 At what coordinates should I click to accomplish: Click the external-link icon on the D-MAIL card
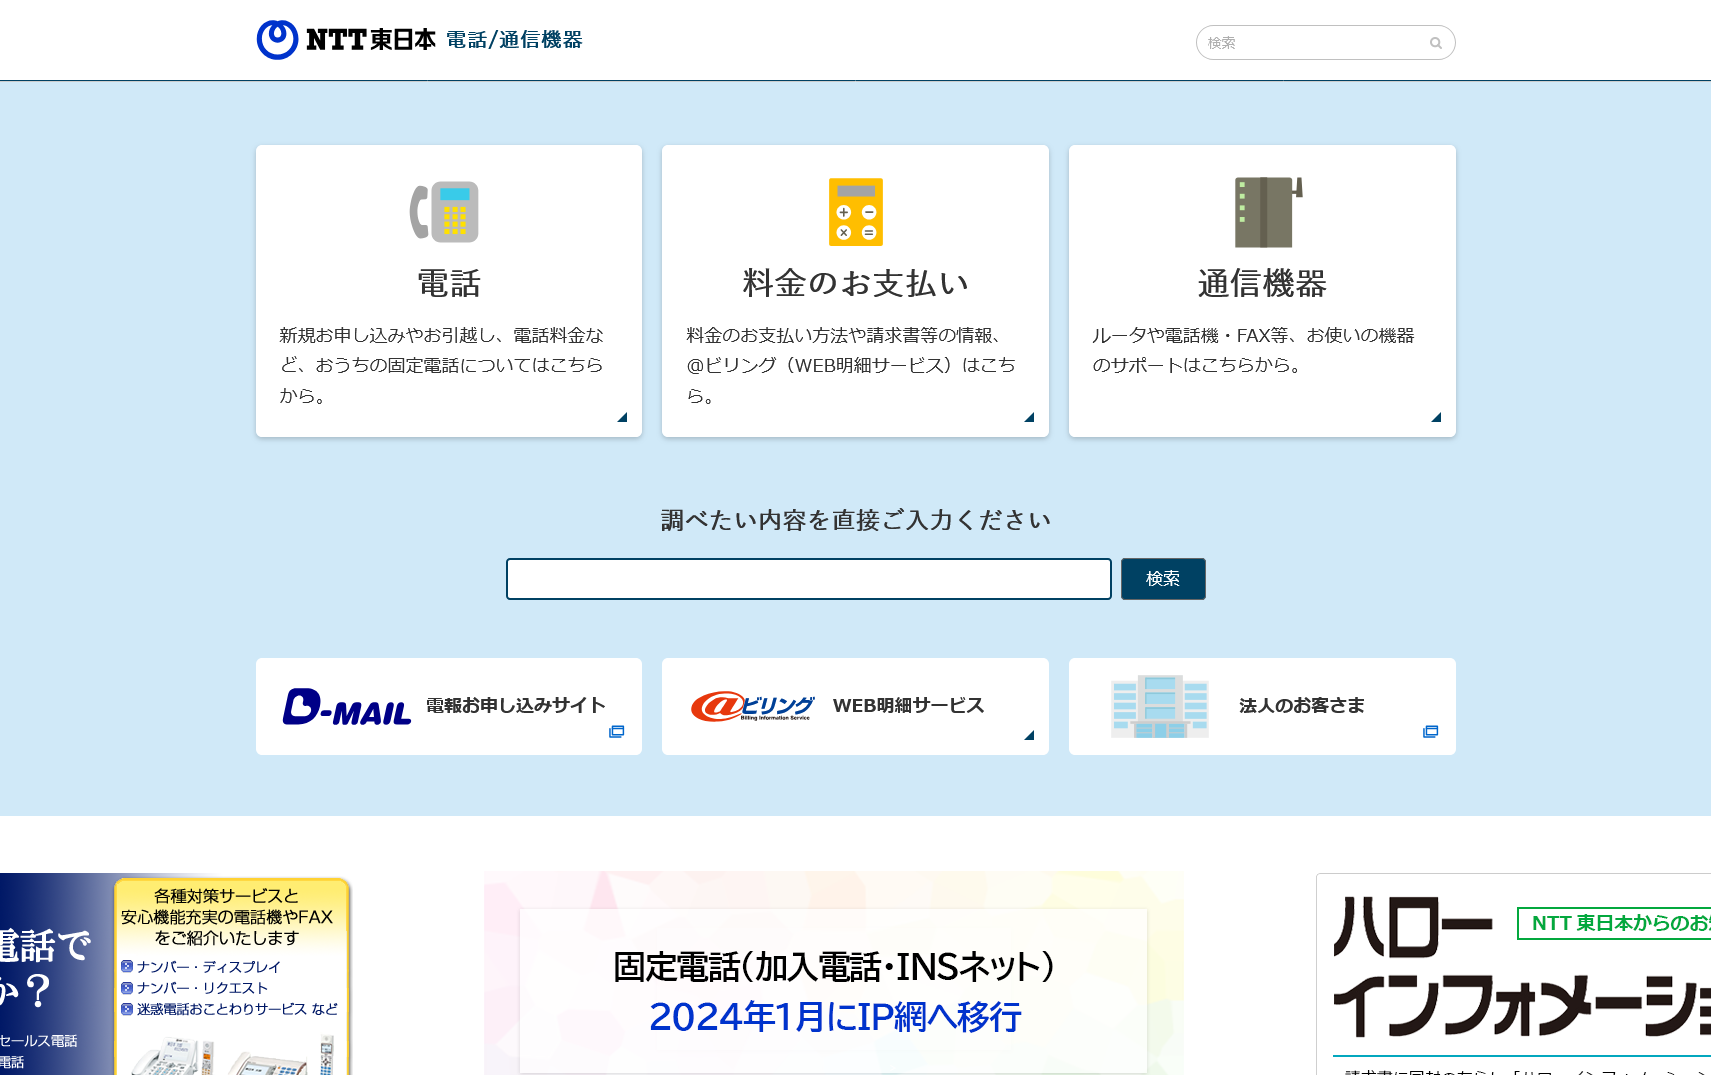point(617,731)
